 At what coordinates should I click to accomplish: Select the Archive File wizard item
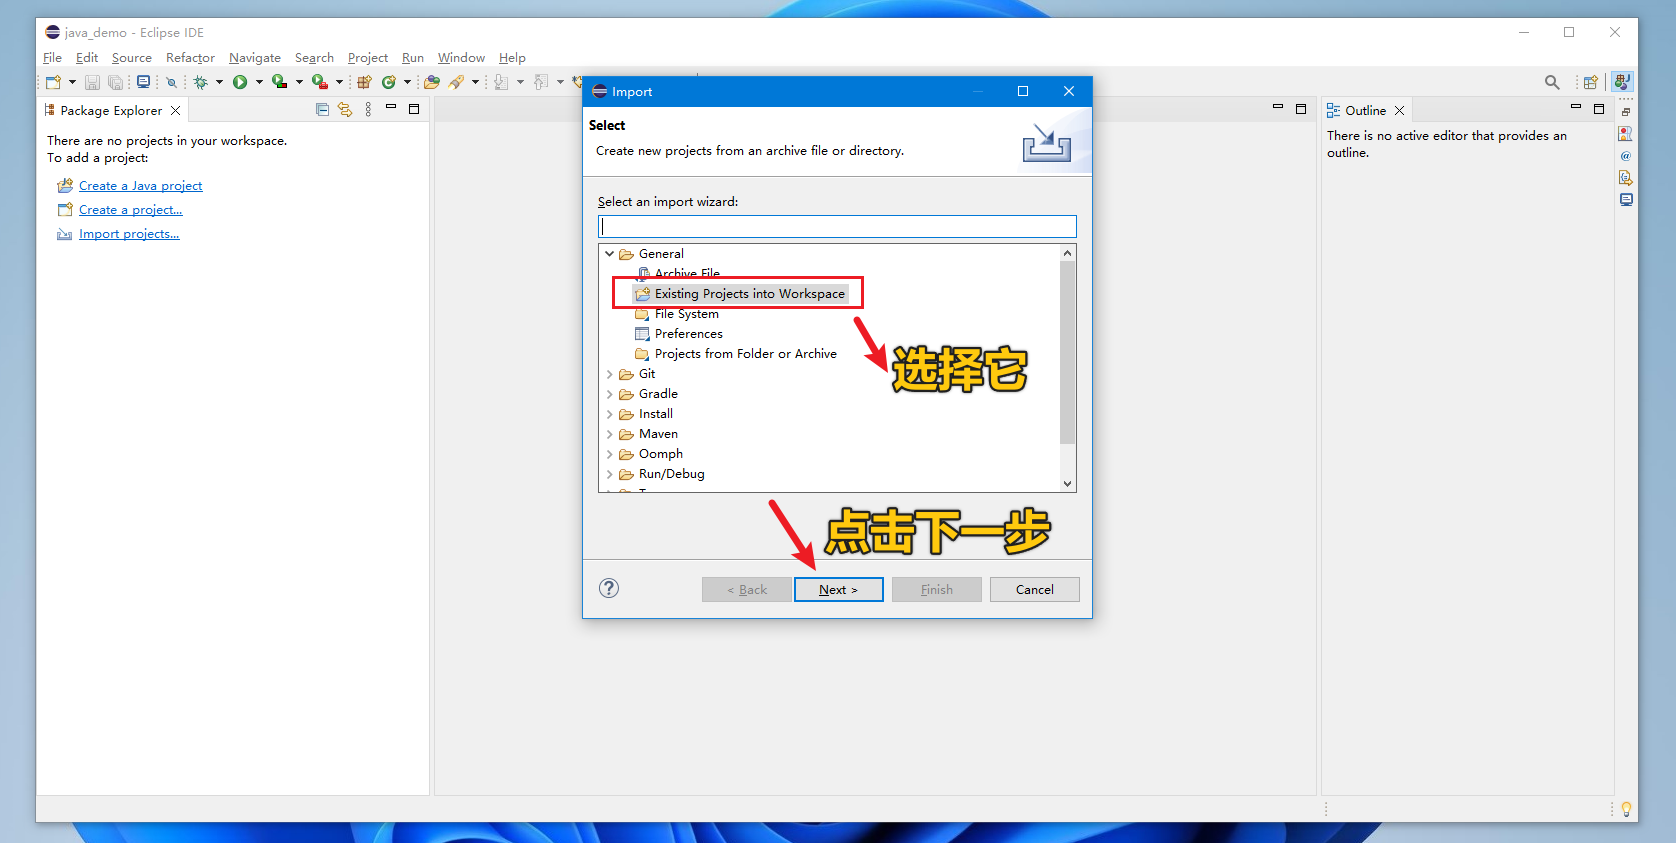coord(687,273)
